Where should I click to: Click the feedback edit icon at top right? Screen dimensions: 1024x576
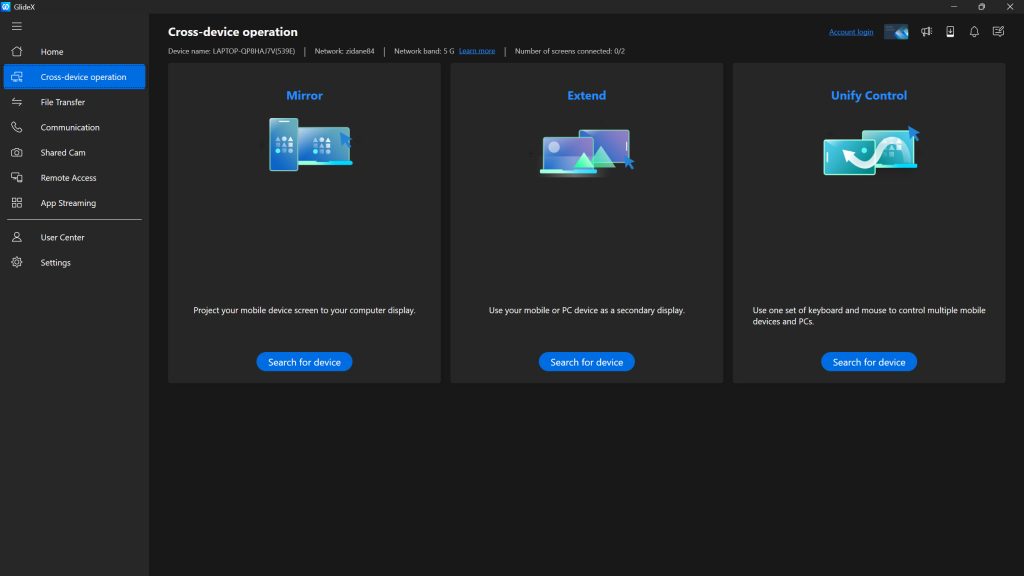998,32
